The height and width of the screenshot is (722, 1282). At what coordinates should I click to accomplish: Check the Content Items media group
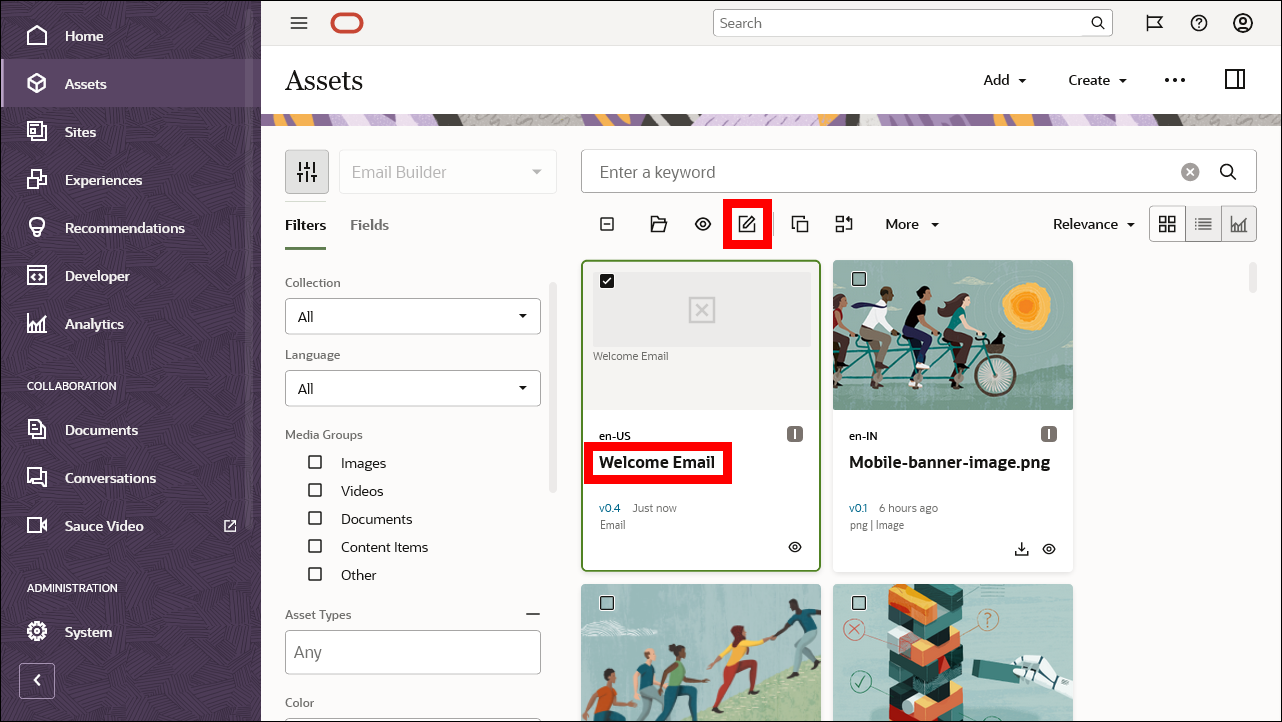(x=315, y=546)
